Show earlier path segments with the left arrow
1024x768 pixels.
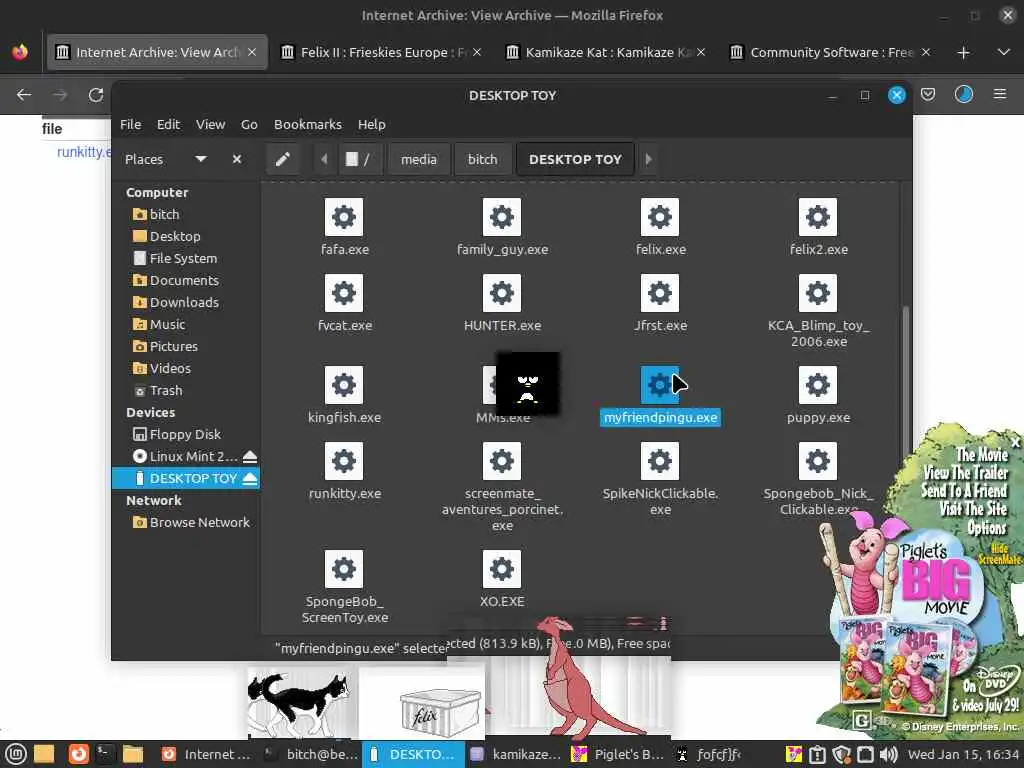pos(324,159)
